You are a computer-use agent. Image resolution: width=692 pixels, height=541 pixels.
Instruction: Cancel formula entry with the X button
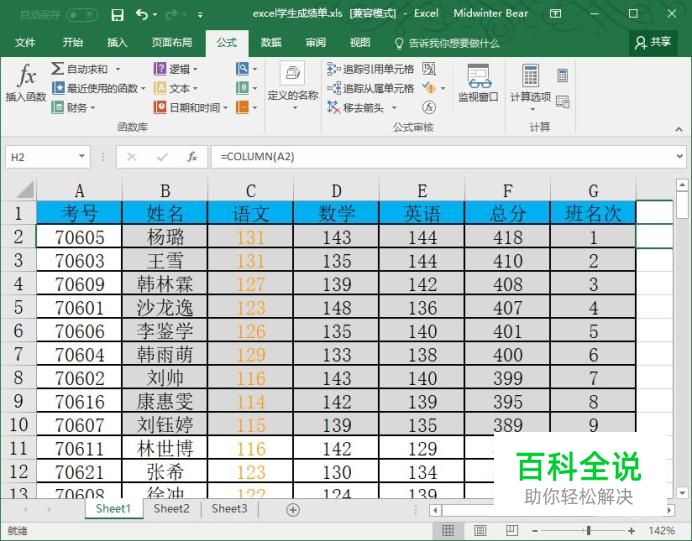[x=132, y=157]
